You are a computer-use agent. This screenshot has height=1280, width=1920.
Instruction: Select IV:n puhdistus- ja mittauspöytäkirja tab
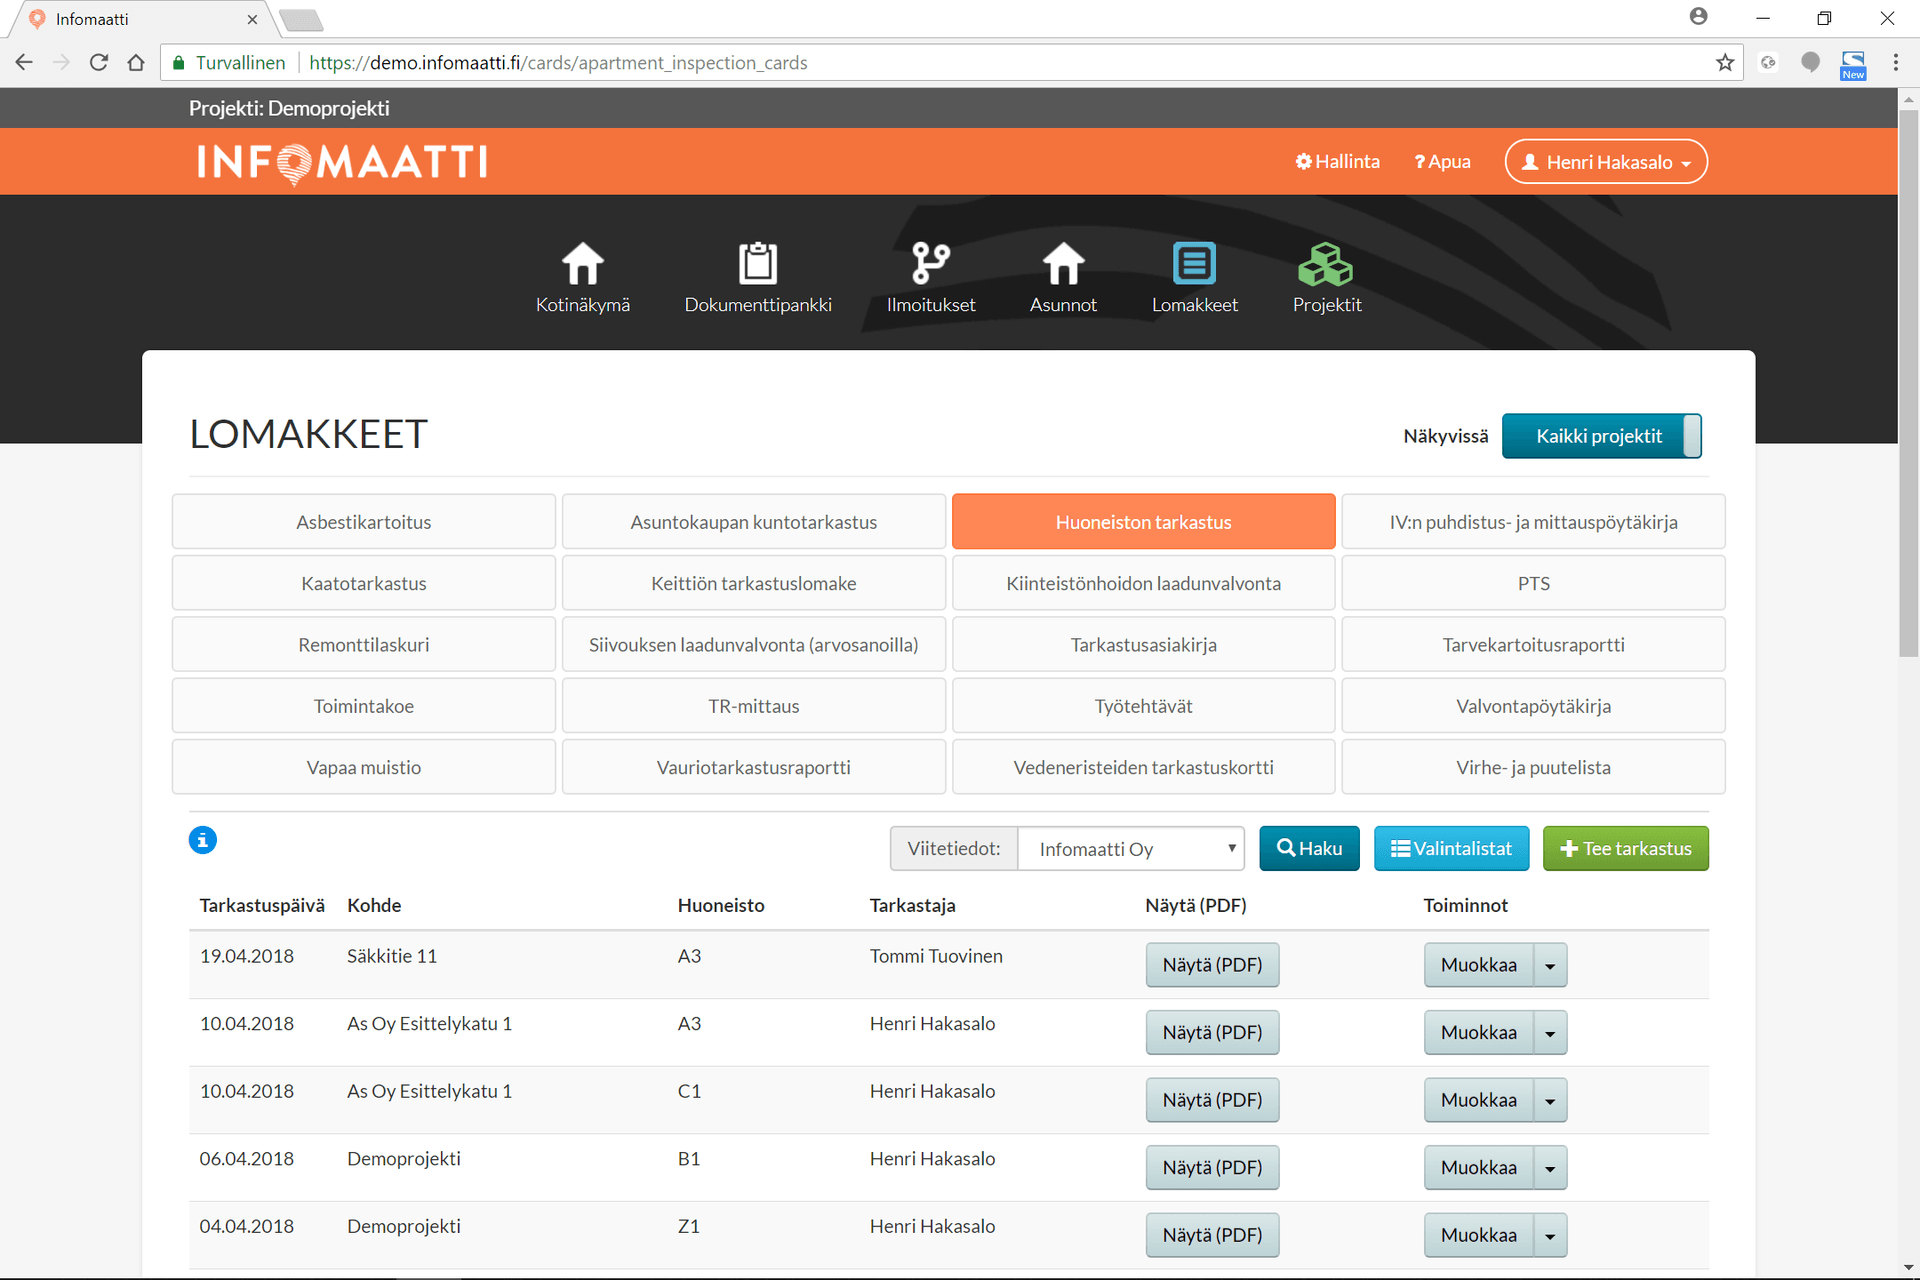1533,522
